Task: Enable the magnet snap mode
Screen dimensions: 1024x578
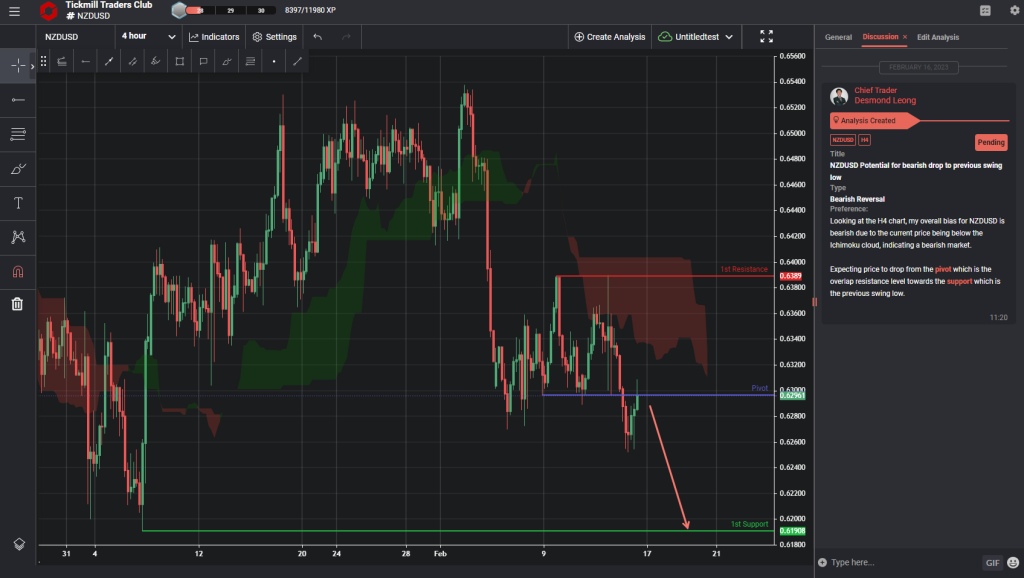Action: 16,271
